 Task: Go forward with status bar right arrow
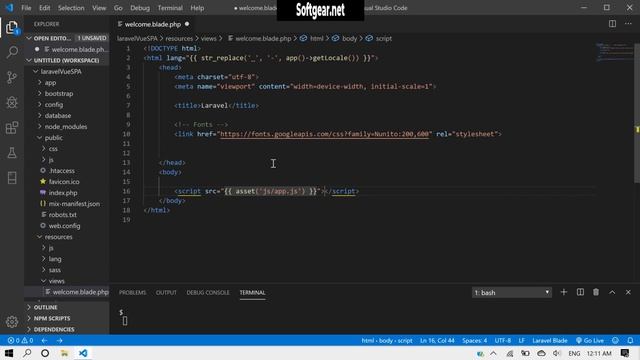click(60, 340)
